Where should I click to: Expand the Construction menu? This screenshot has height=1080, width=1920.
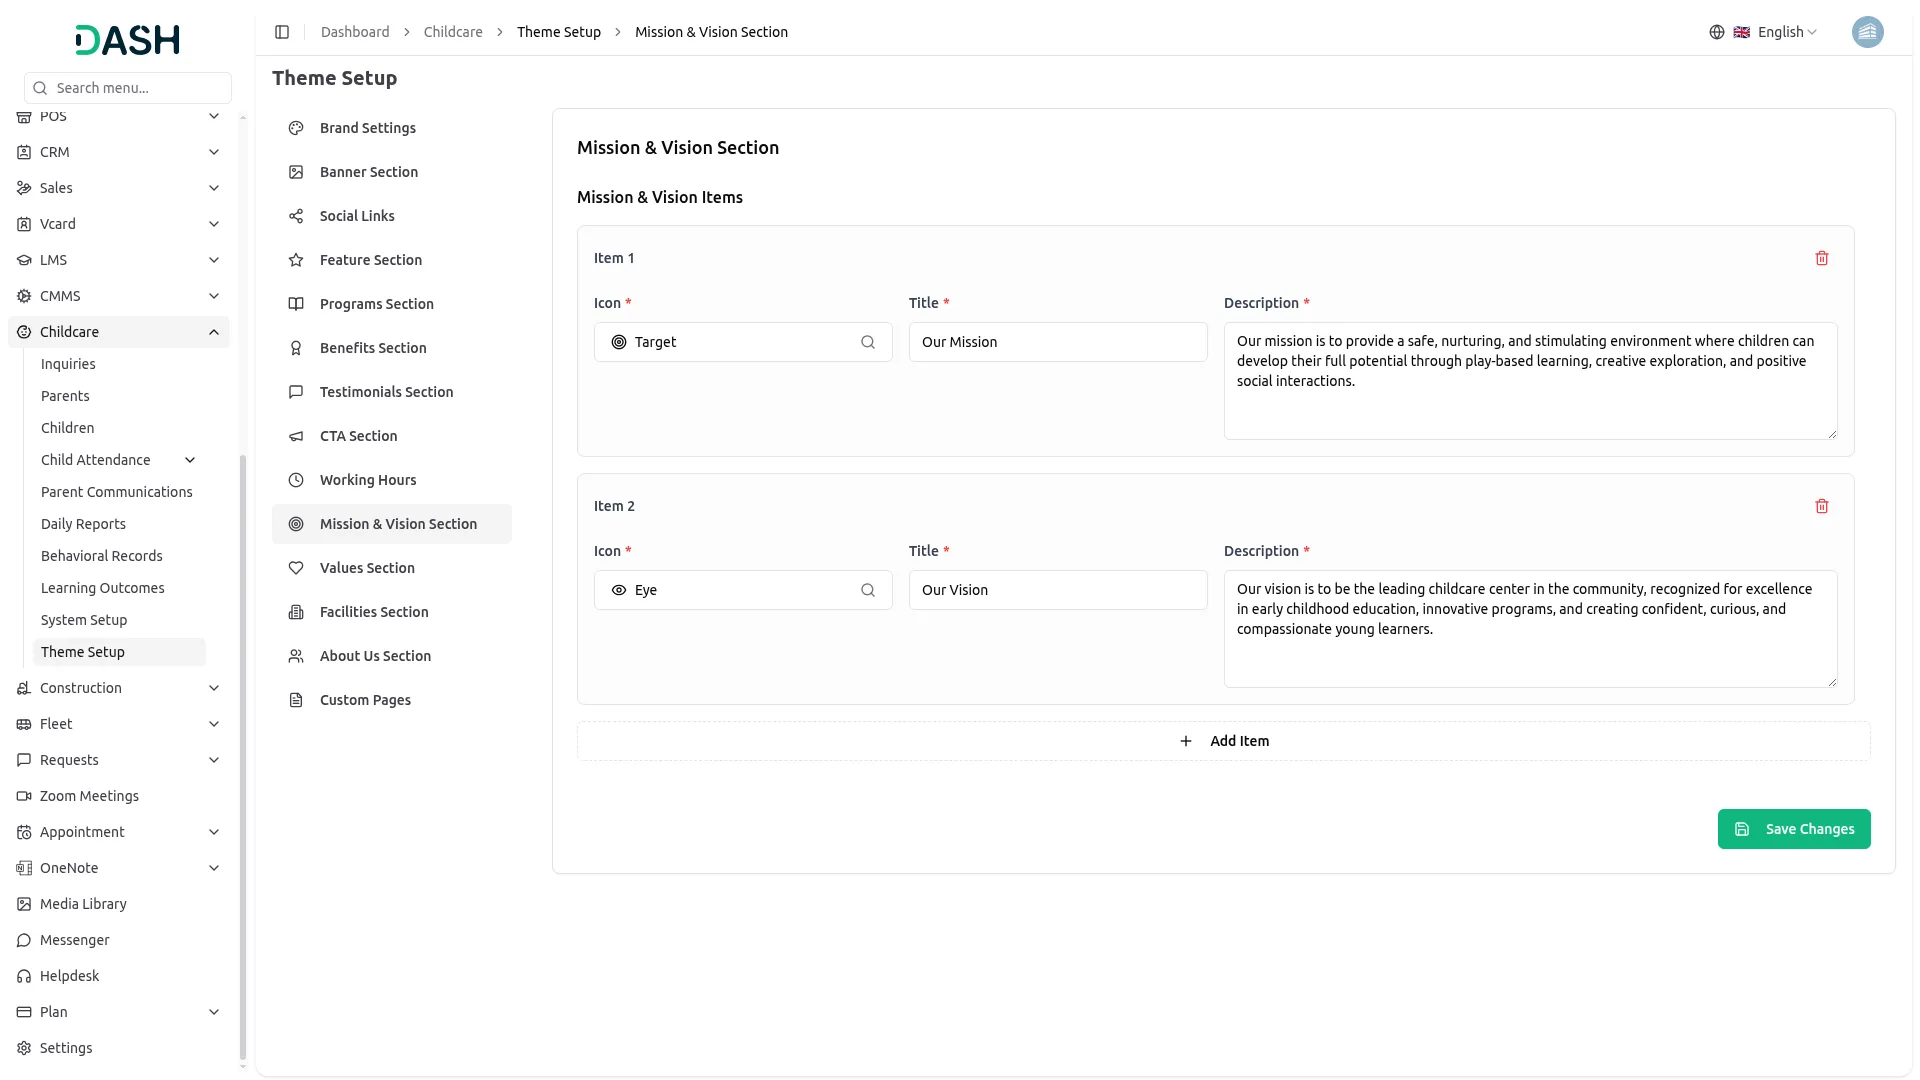214,688
